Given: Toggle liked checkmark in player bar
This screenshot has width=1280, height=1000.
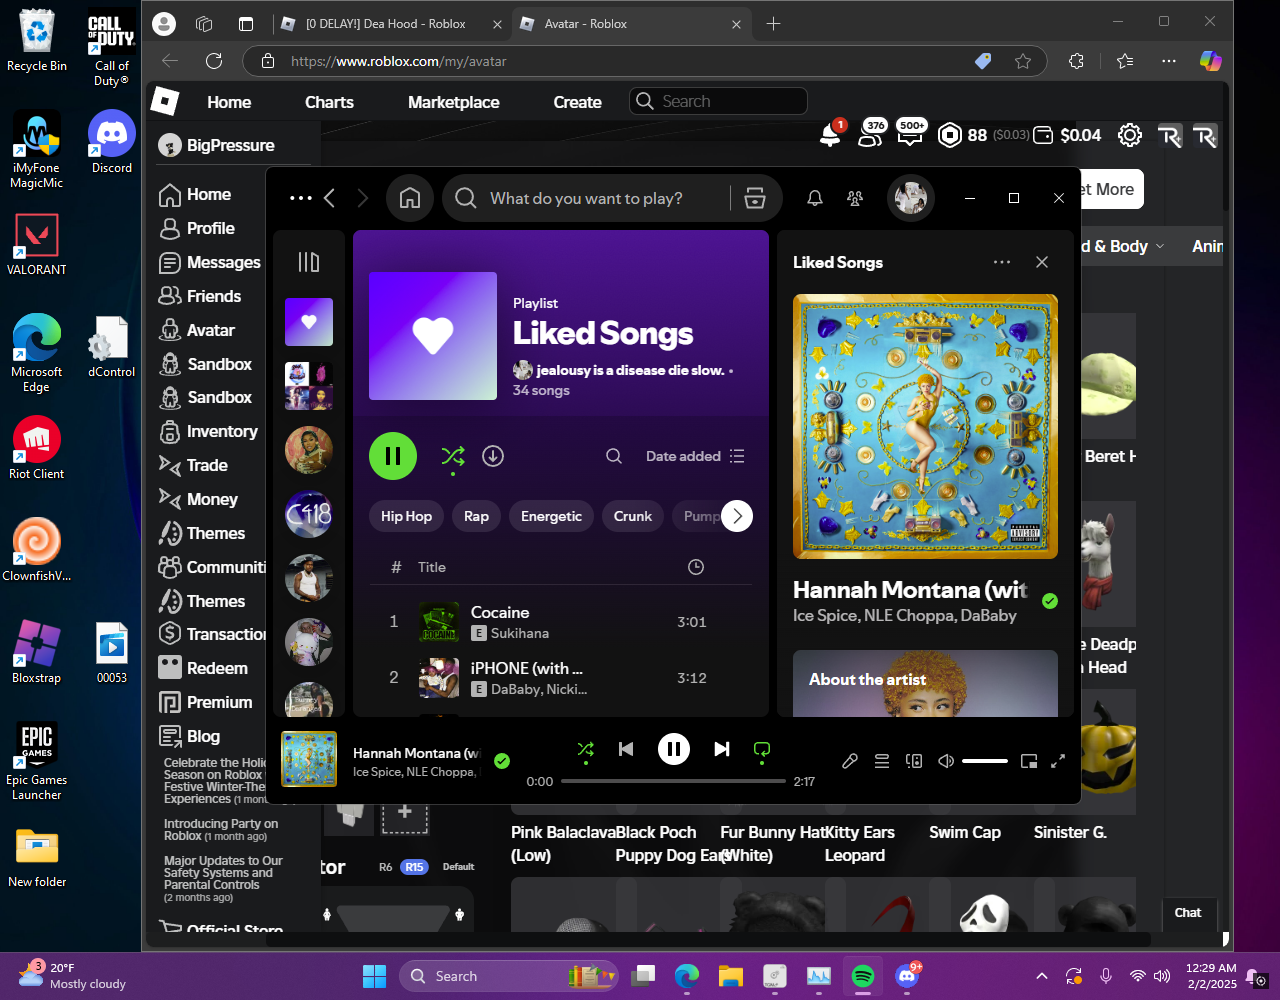Looking at the screenshot, I should [x=502, y=761].
